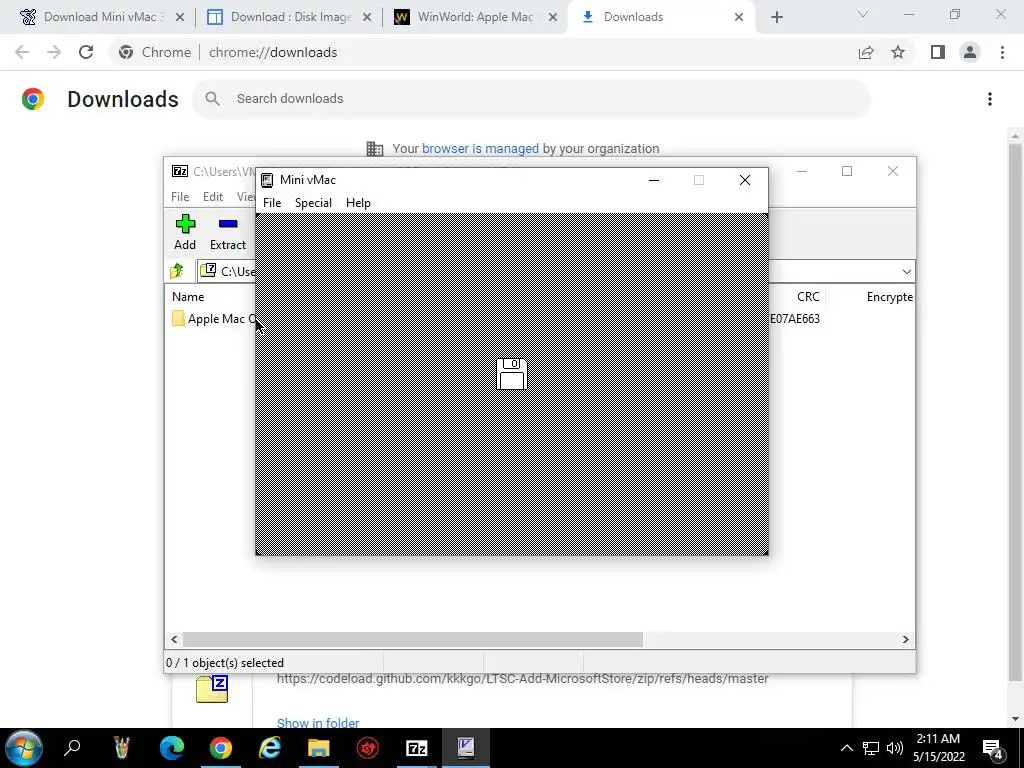Switch to the WinWorld: Apple Mac tab

tap(475, 17)
